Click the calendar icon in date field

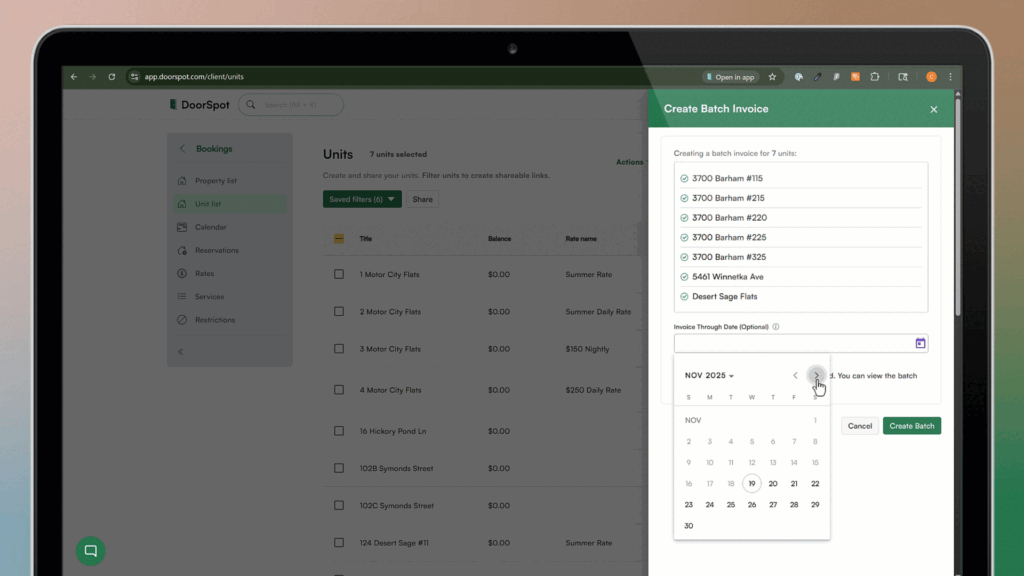point(920,343)
